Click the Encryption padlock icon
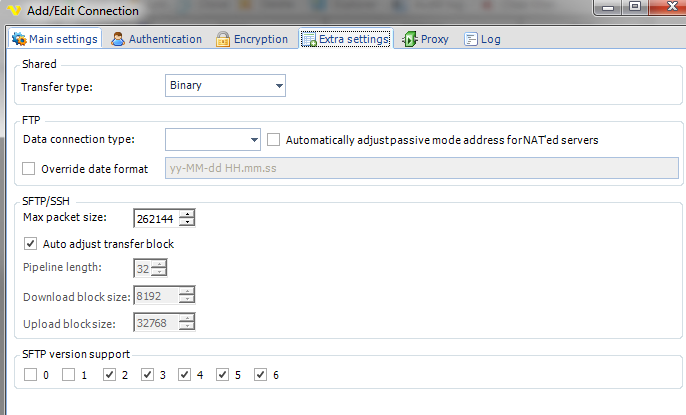The width and height of the screenshot is (686, 415). (223, 40)
